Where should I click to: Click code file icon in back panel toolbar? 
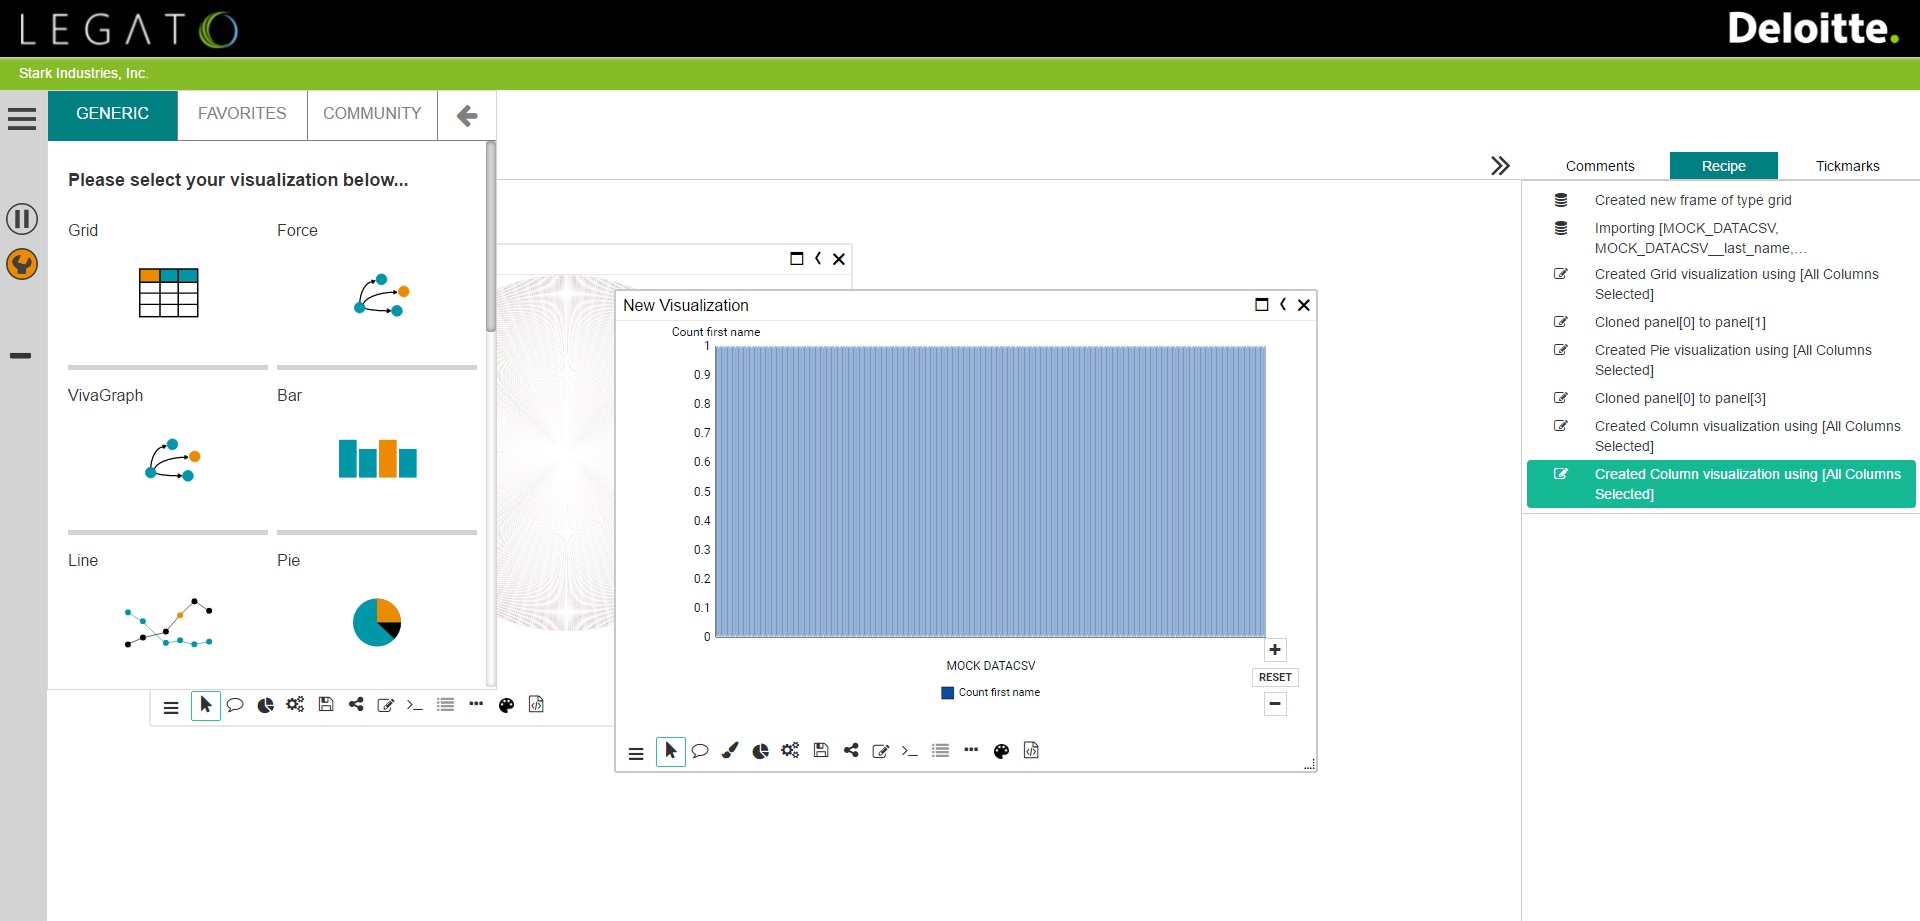point(536,704)
